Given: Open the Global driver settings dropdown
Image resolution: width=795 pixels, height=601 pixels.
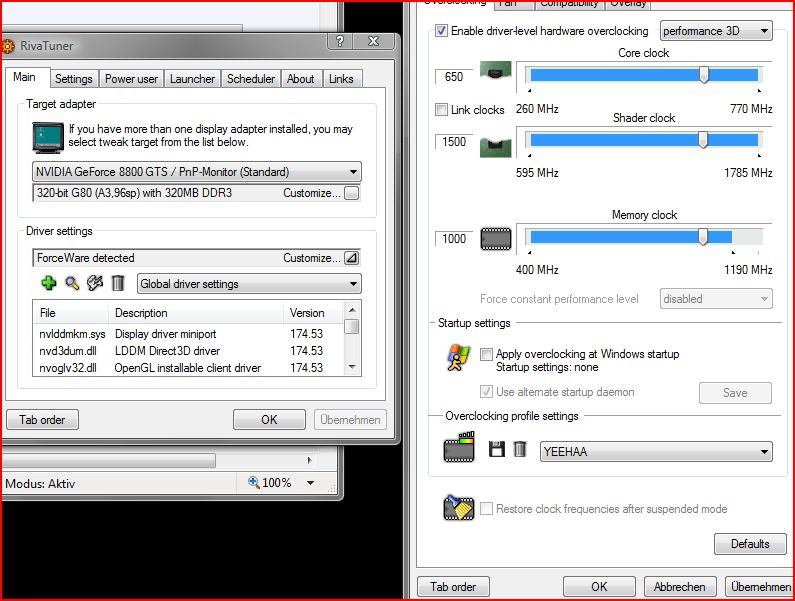Looking at the screenshot, I should 249,284.
